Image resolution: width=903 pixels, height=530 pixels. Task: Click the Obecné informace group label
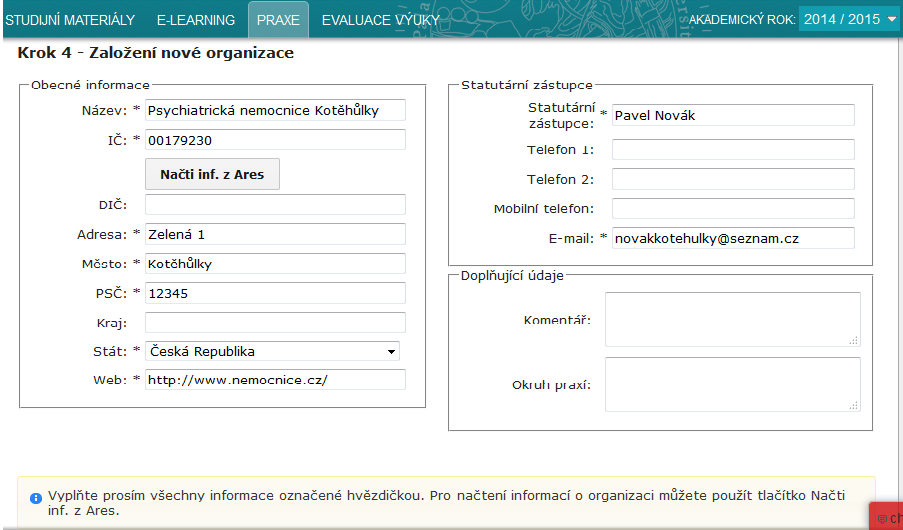[x=90, y=85]
